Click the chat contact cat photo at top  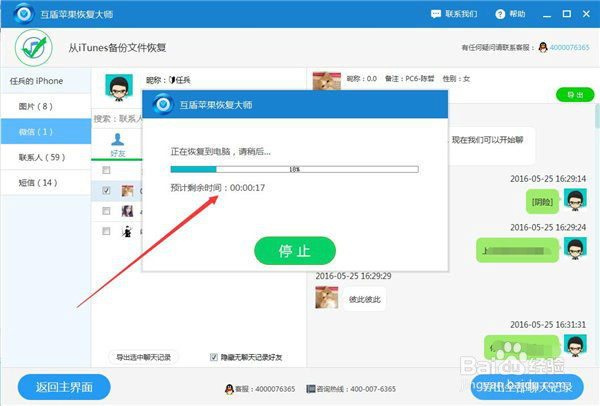[327, 81]
